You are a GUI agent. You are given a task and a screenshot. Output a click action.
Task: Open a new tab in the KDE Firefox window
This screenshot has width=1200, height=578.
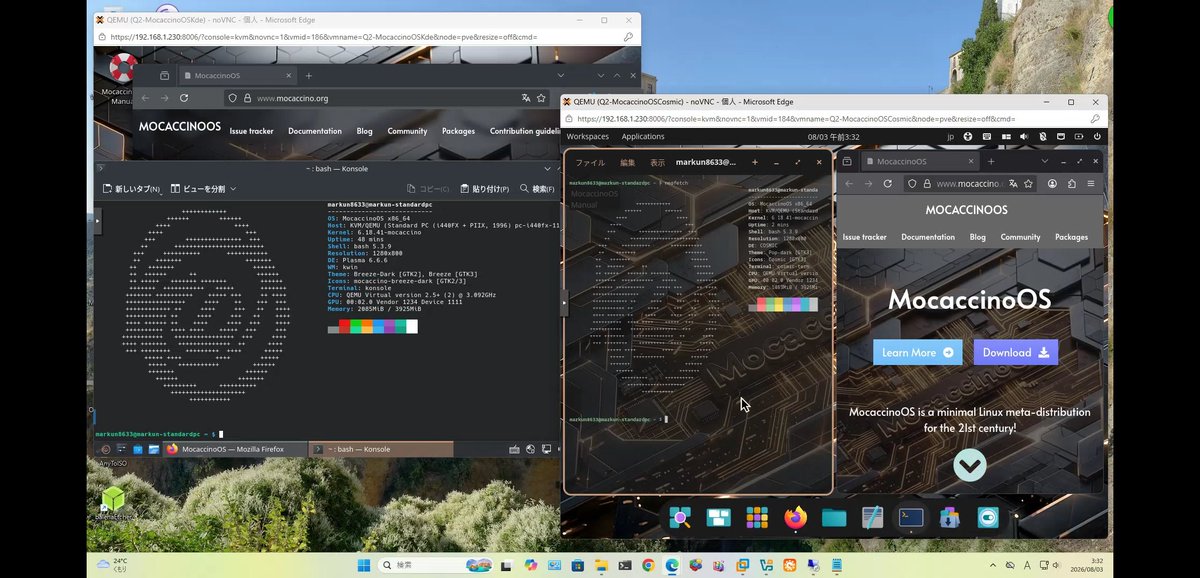click(x=309, y=76)
